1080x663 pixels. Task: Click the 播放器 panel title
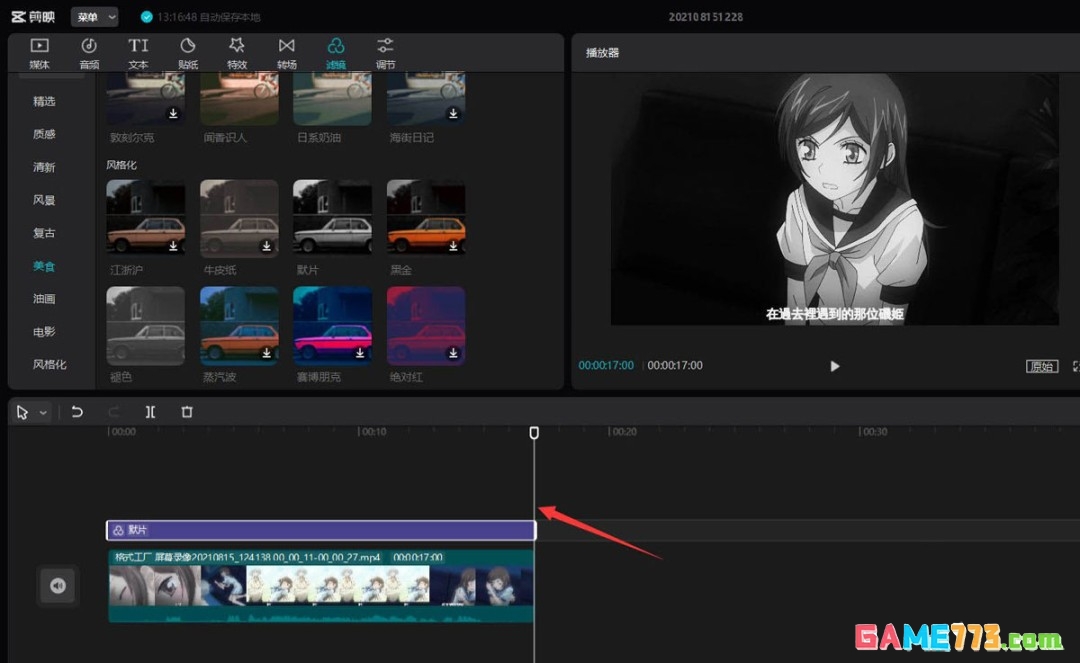click(603, 53)
